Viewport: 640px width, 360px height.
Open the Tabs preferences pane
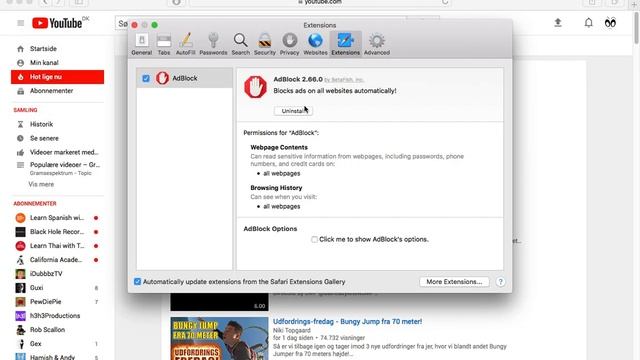point(164,44)
